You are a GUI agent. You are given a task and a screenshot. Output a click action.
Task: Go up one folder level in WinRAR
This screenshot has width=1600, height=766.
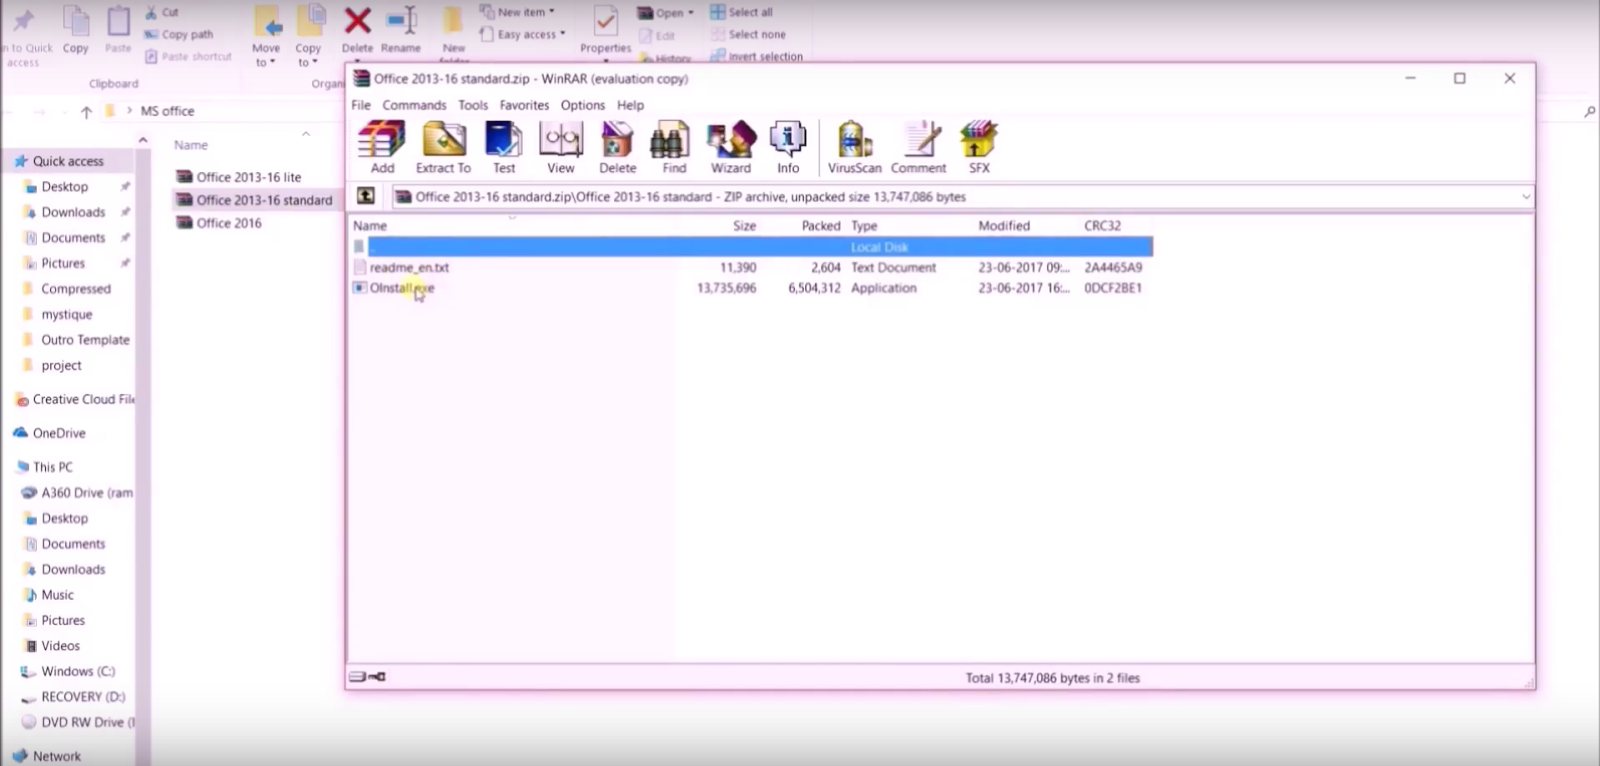[366, 196]
